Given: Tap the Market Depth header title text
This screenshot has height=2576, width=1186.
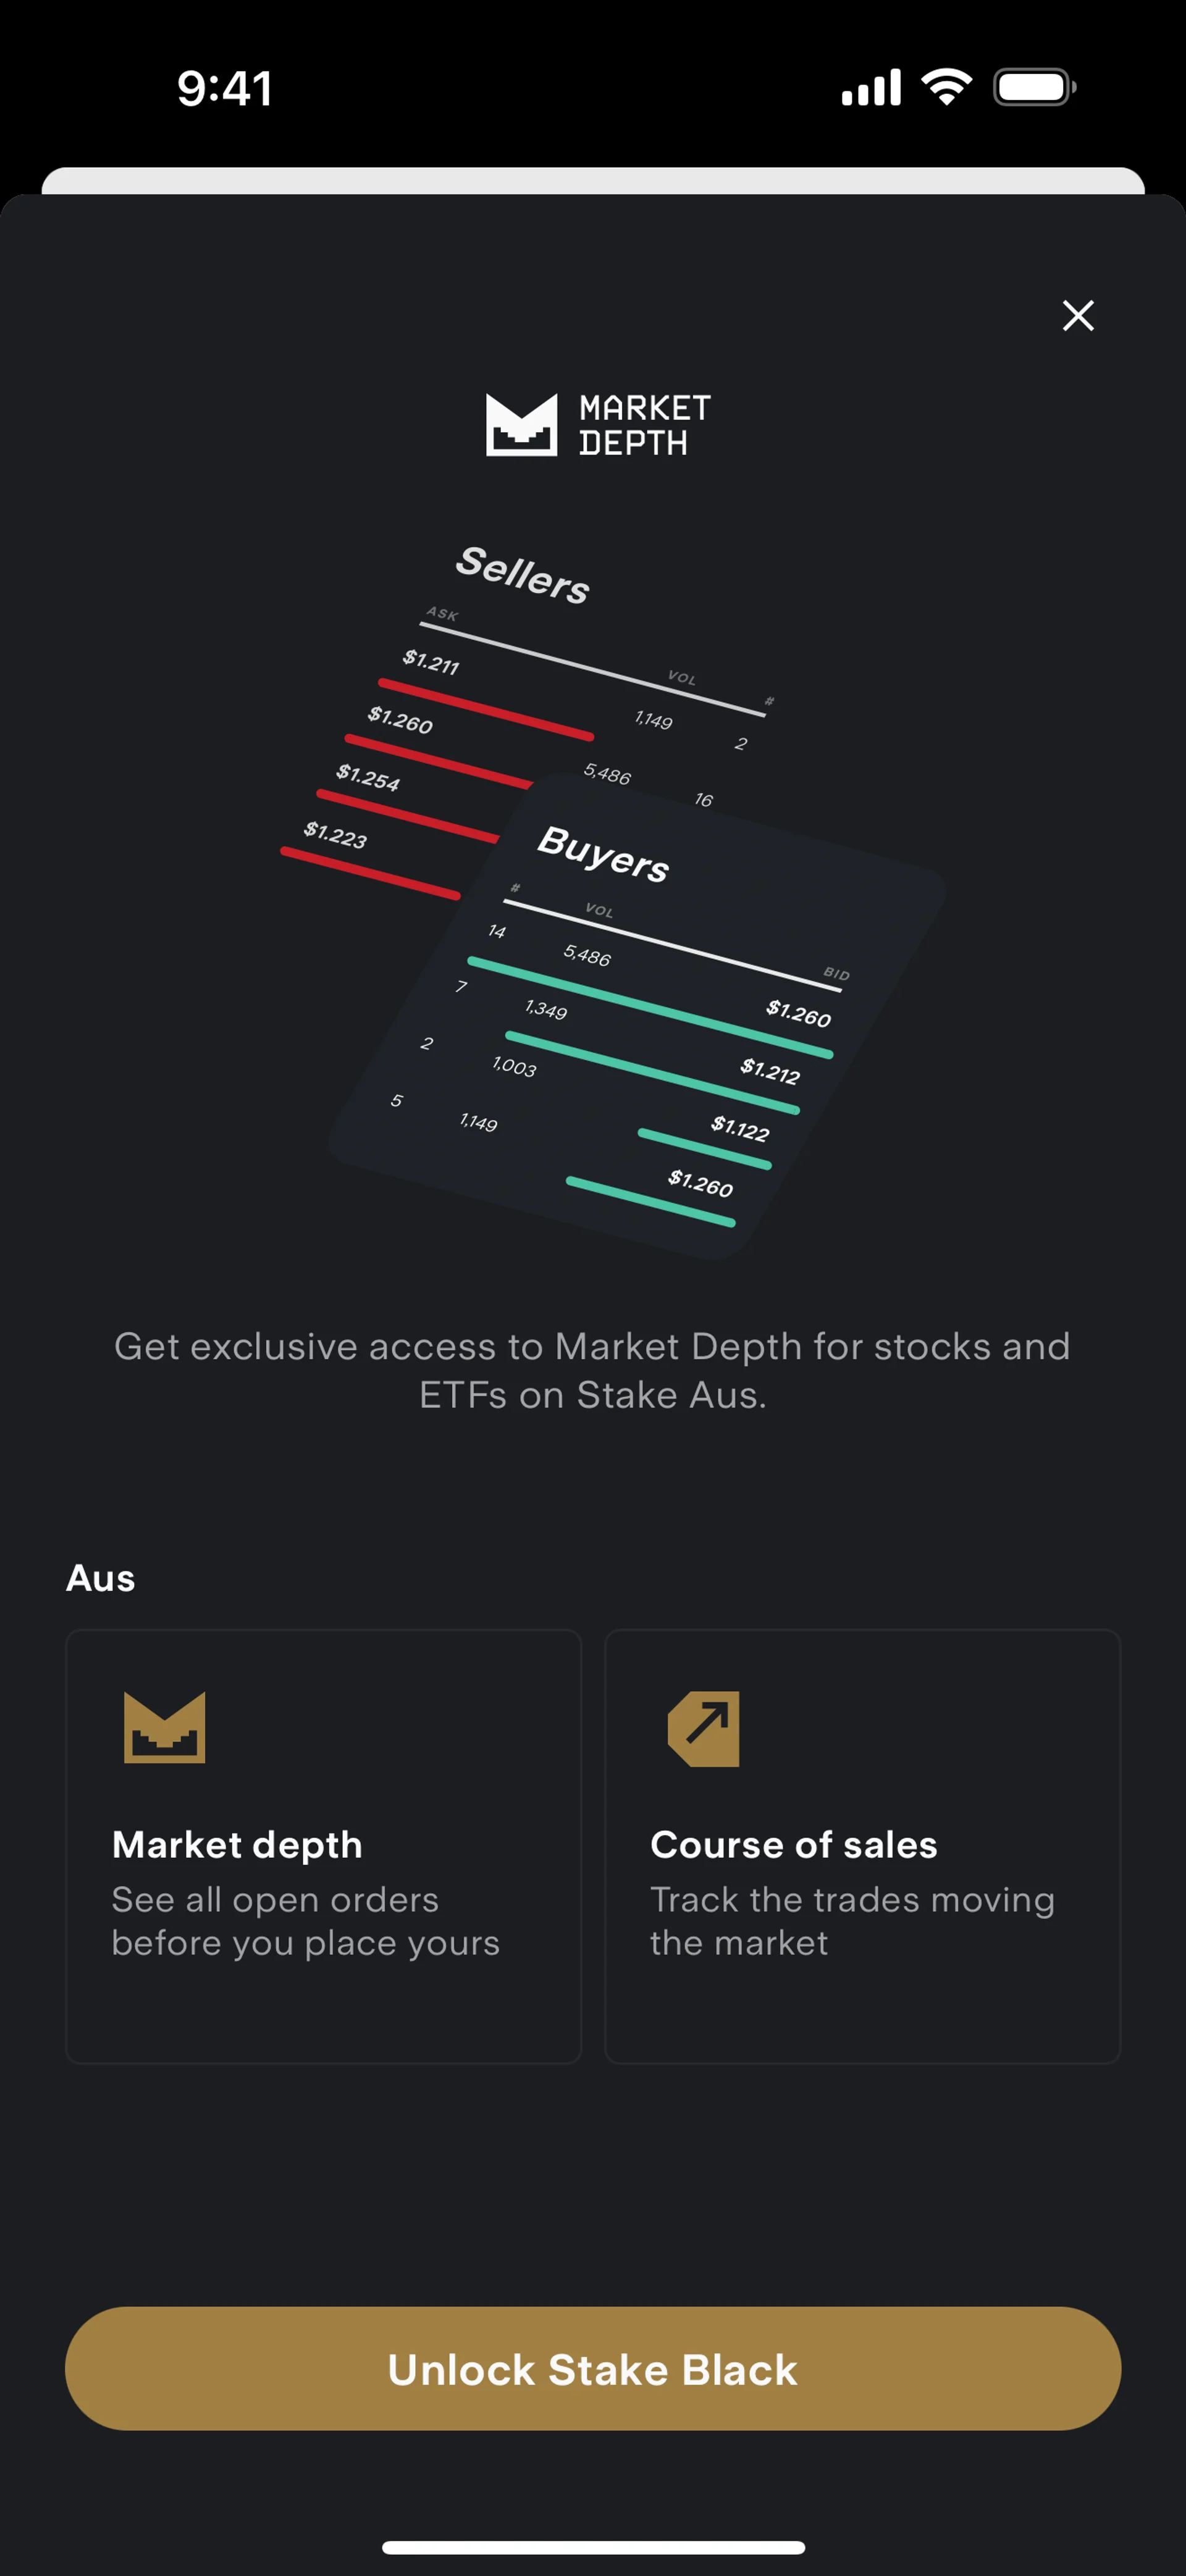Looking at the screenshot, I should (x=645, y=424).
